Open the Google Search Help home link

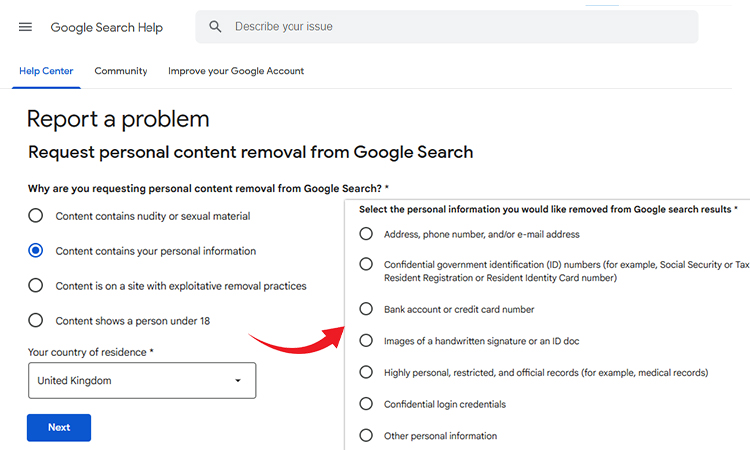(107, 27)
